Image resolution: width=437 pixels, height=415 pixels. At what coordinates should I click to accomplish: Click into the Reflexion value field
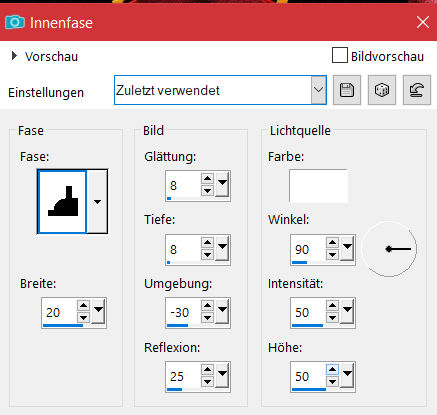183,376
